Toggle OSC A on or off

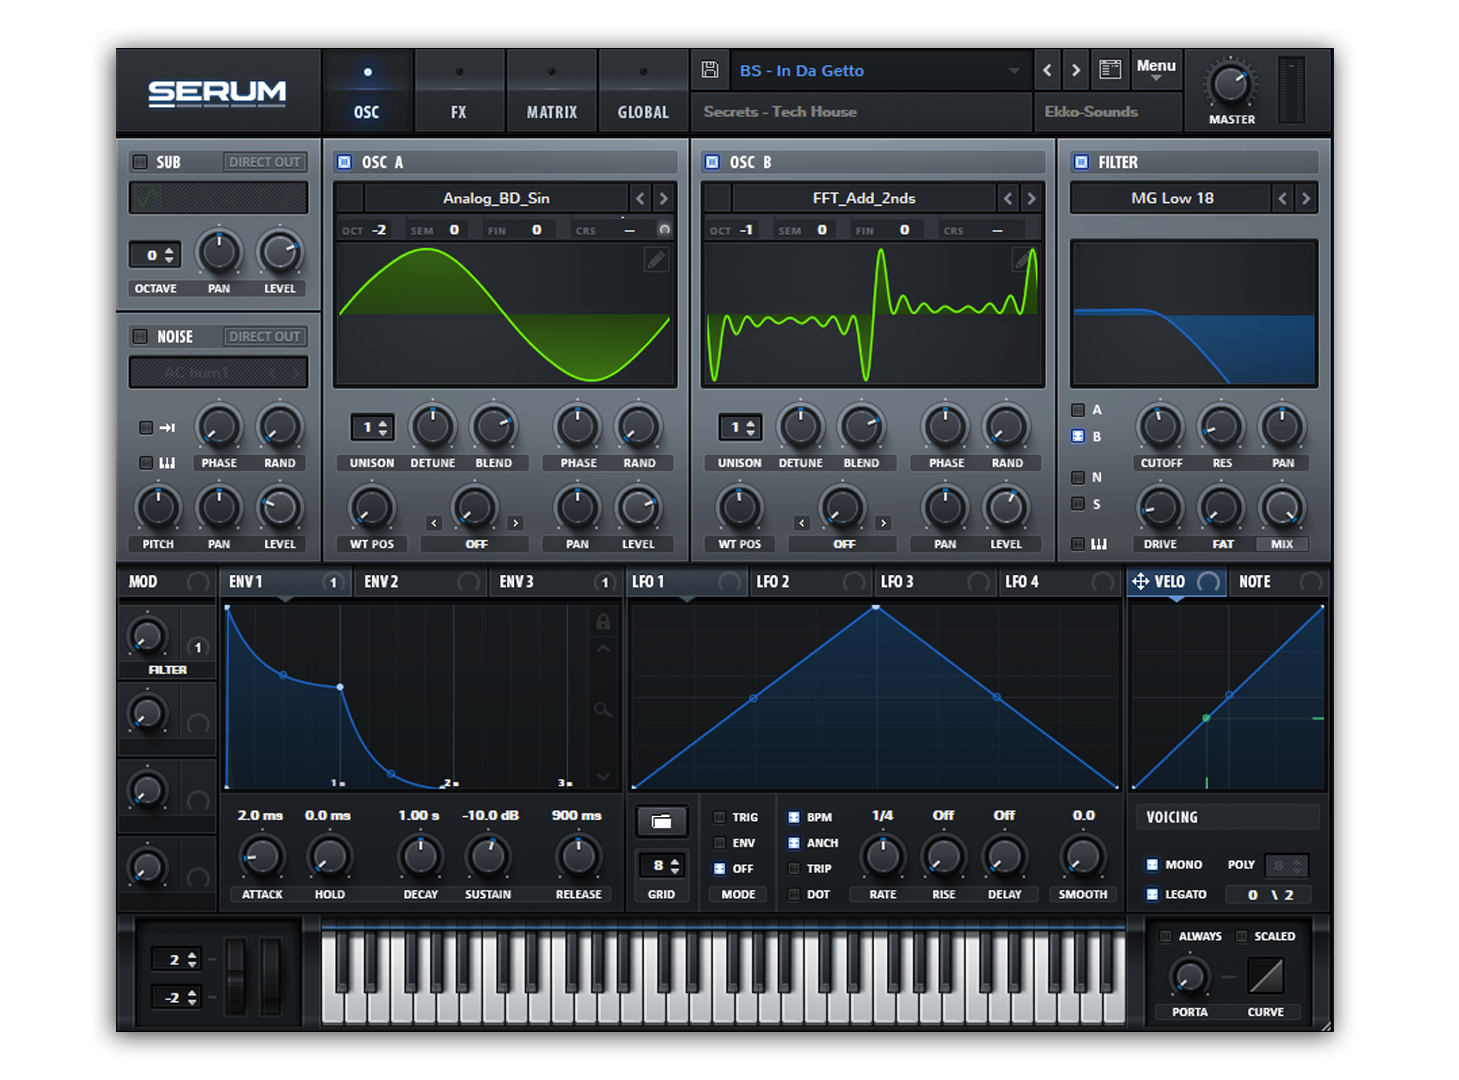click(x=345, y=162)
